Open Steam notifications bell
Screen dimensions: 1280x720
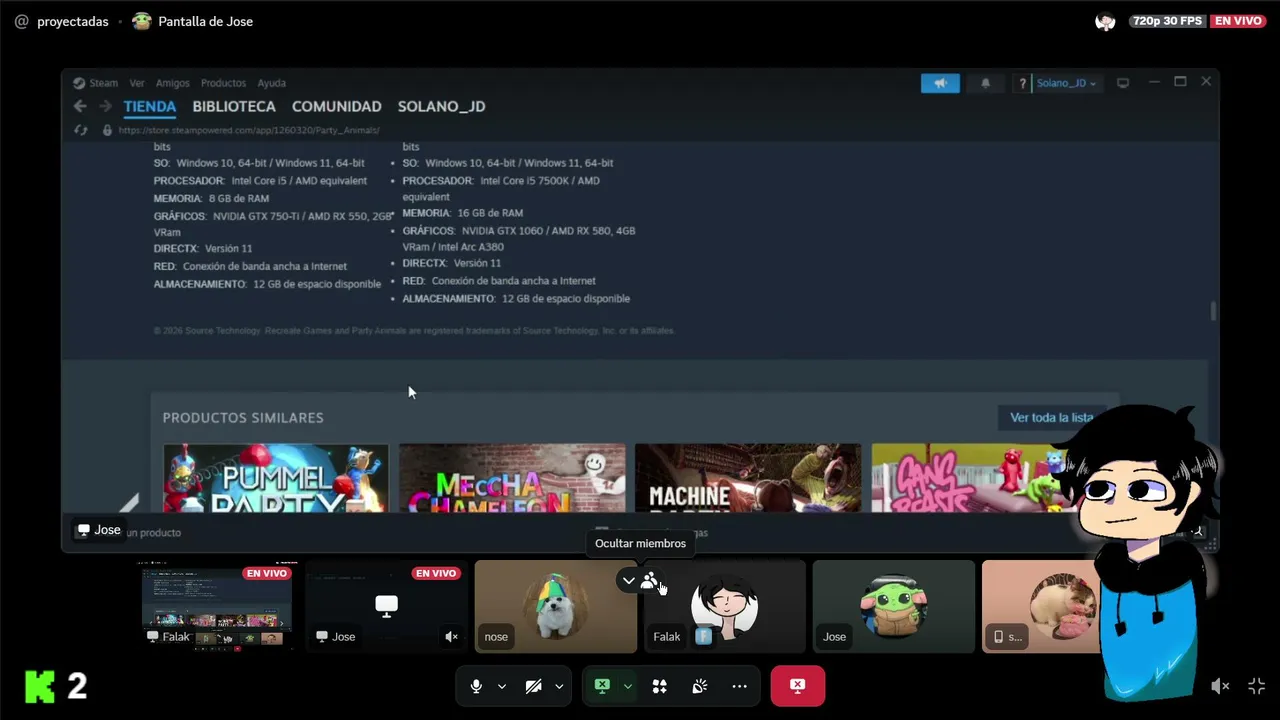point(985,83)
